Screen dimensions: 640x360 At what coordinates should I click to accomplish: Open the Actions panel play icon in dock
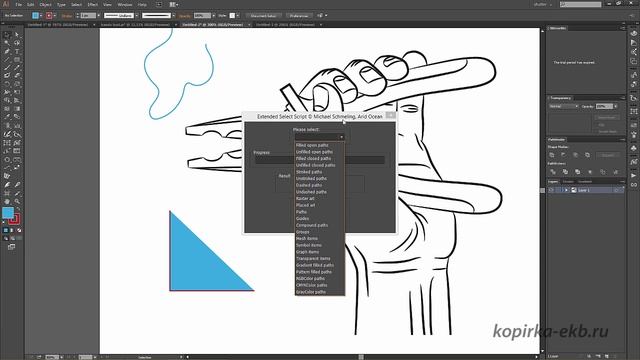[633, 176]
